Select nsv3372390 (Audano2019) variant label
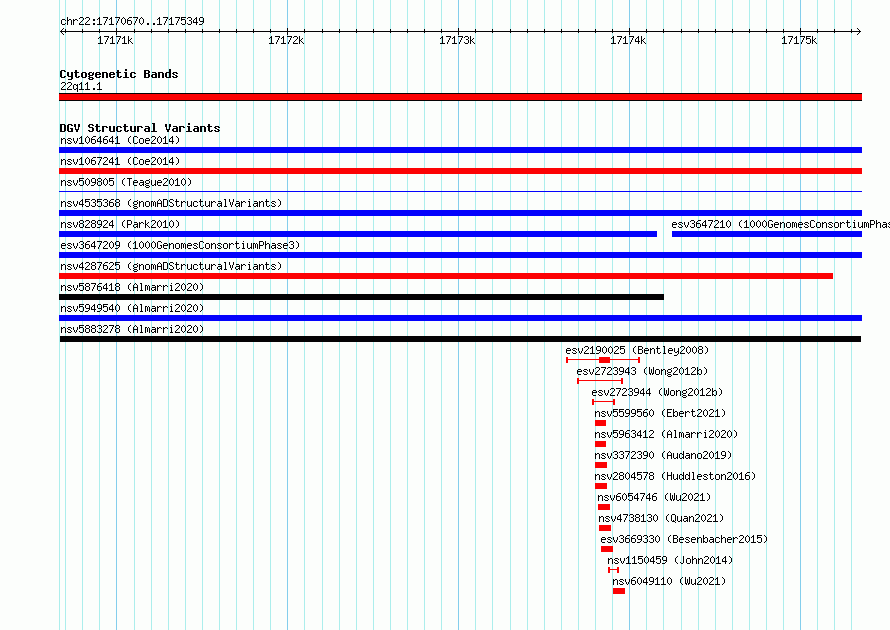 (x=663, y=455)
